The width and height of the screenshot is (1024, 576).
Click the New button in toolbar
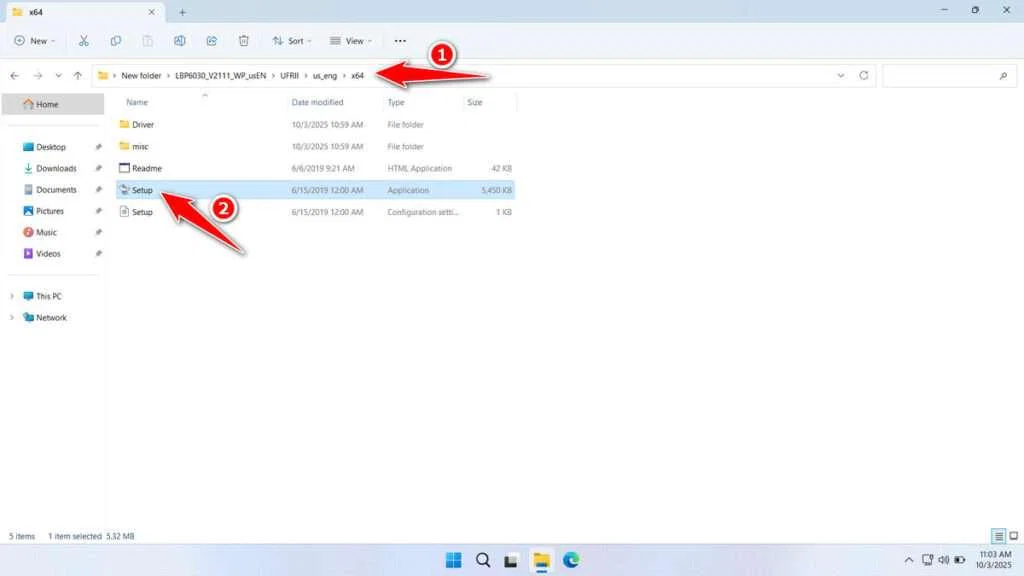(x=34, y=41)
